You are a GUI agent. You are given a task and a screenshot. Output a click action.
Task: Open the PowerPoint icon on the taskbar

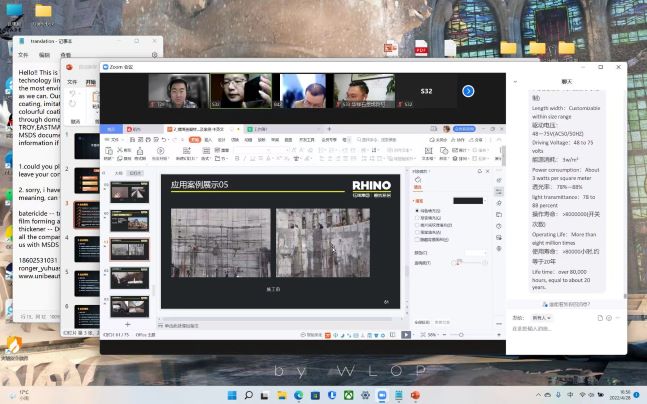tap(416, 394)
